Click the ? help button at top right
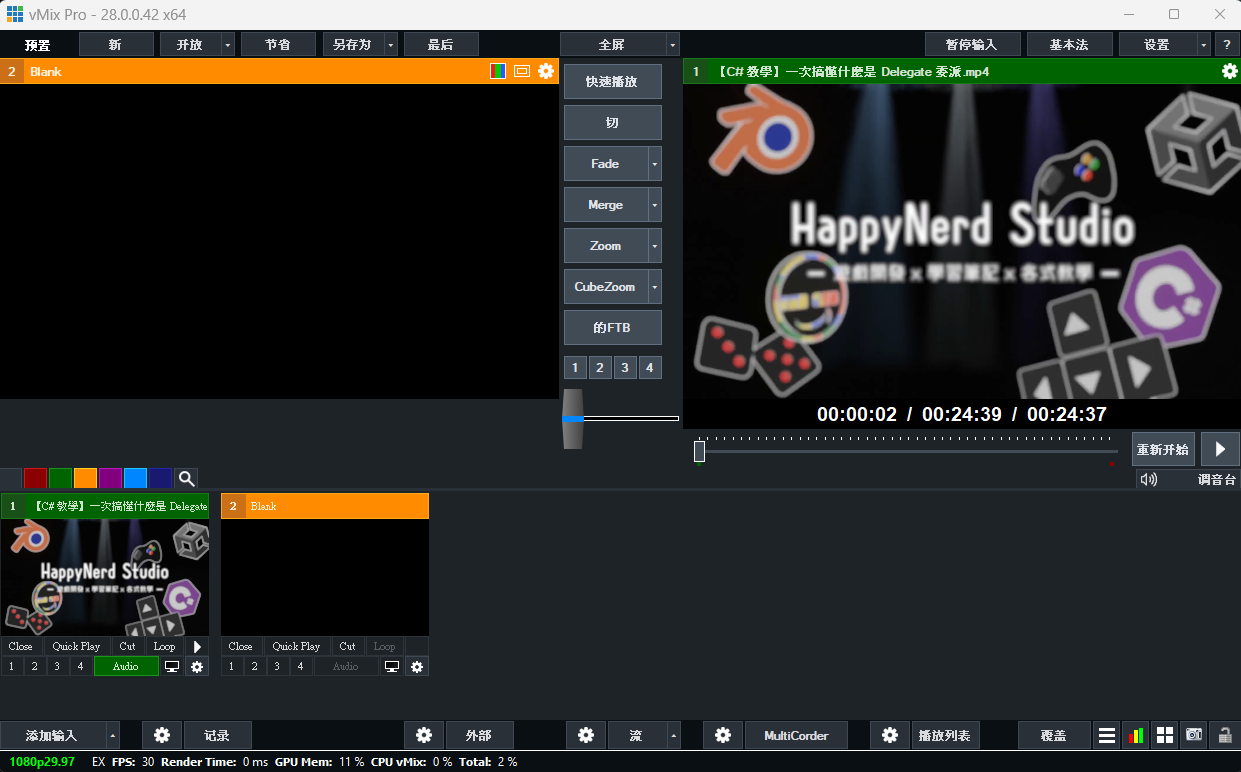The width and height of the screenshot is (1241, 772). pyautogui.click(x=1227, y=44)
